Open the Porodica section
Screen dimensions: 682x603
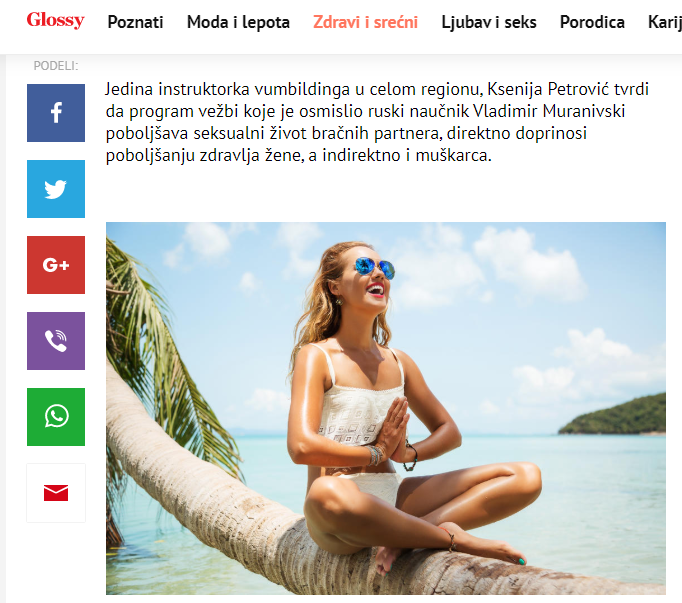pyautogui.click(x=592, y=22)
